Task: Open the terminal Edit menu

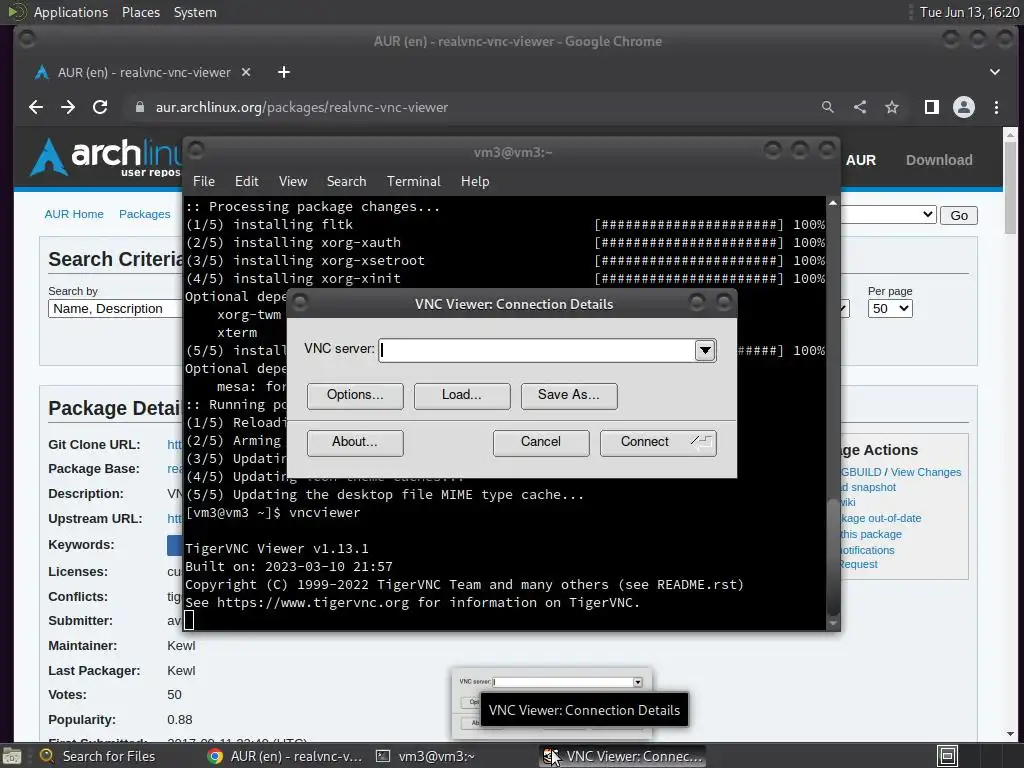Action: pyautogui.click(x=246, y=182)
